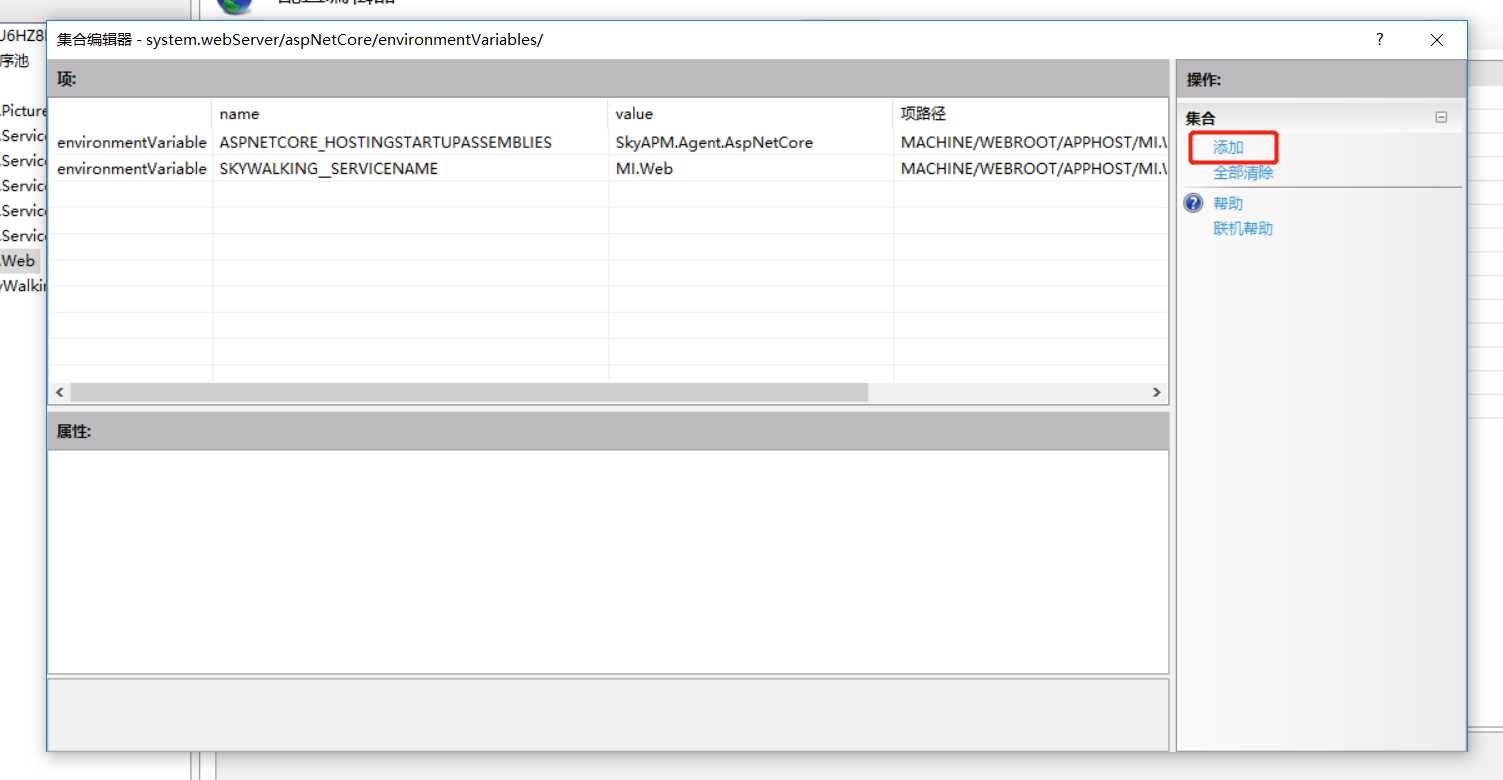Viewport: 1503px width, 780px height.
Task: Select .Web site in background tree
Action: [18, 261]
